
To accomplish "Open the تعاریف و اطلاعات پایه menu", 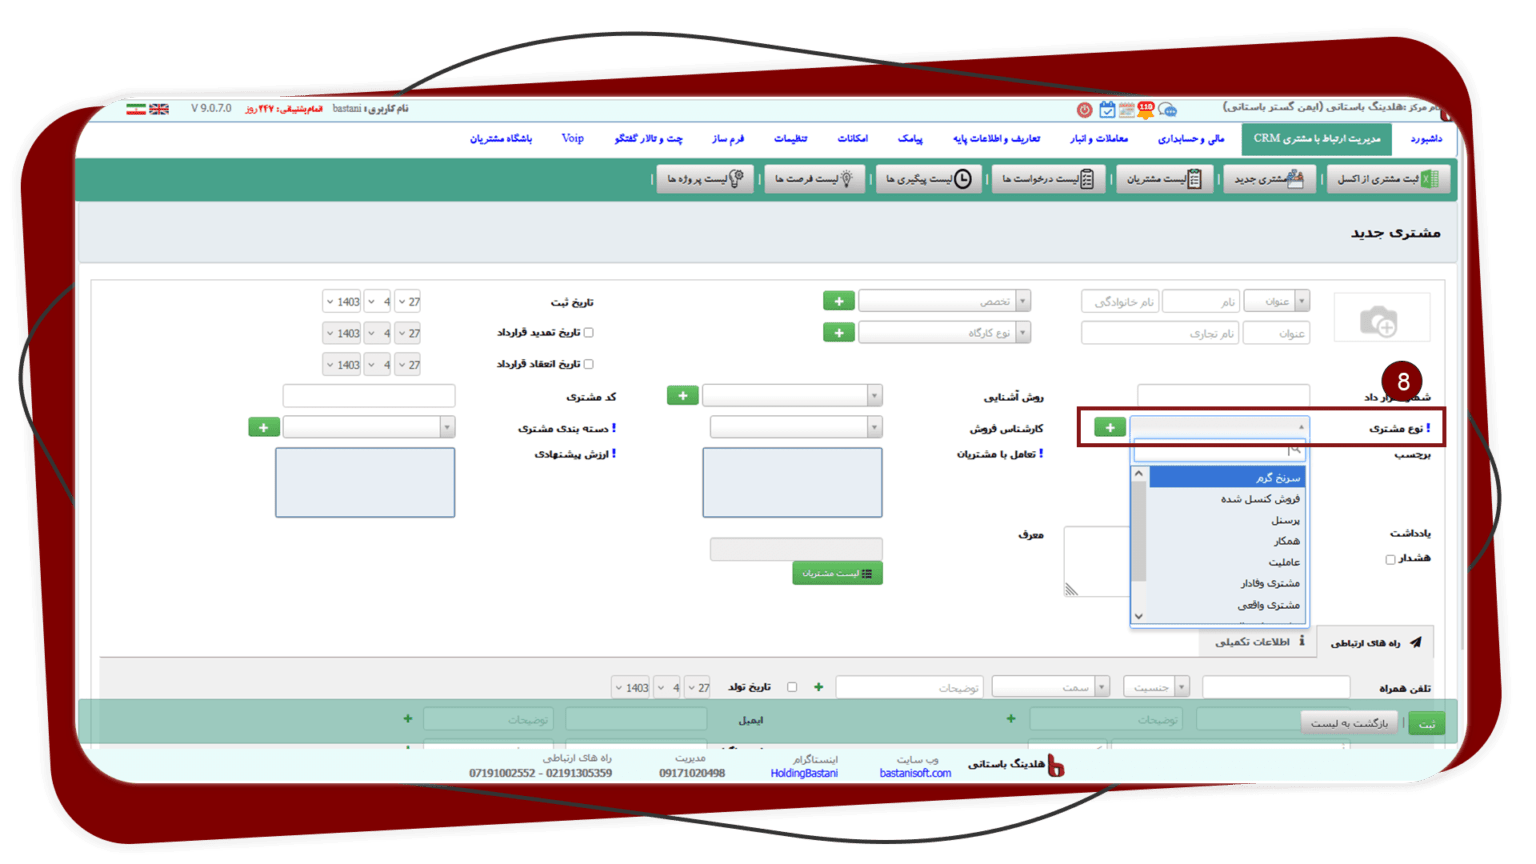I will point(996,139).
